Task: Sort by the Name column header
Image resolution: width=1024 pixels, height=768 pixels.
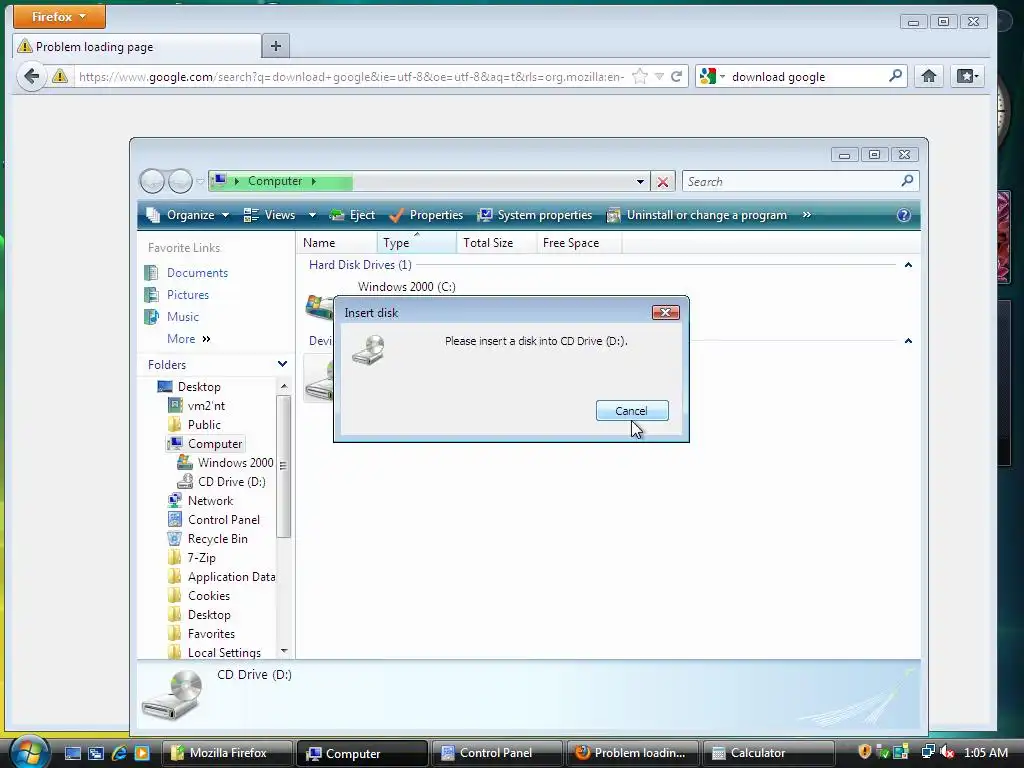Action: (x=336, y=243)
